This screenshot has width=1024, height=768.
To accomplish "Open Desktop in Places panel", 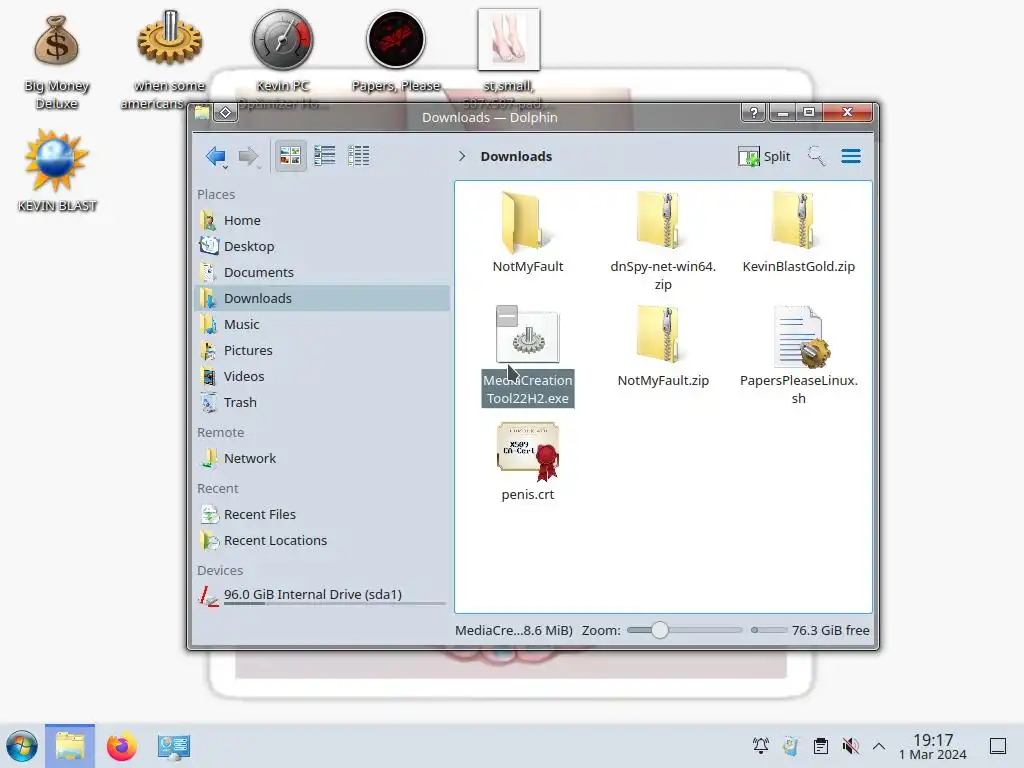I will (x=322, y=246).
